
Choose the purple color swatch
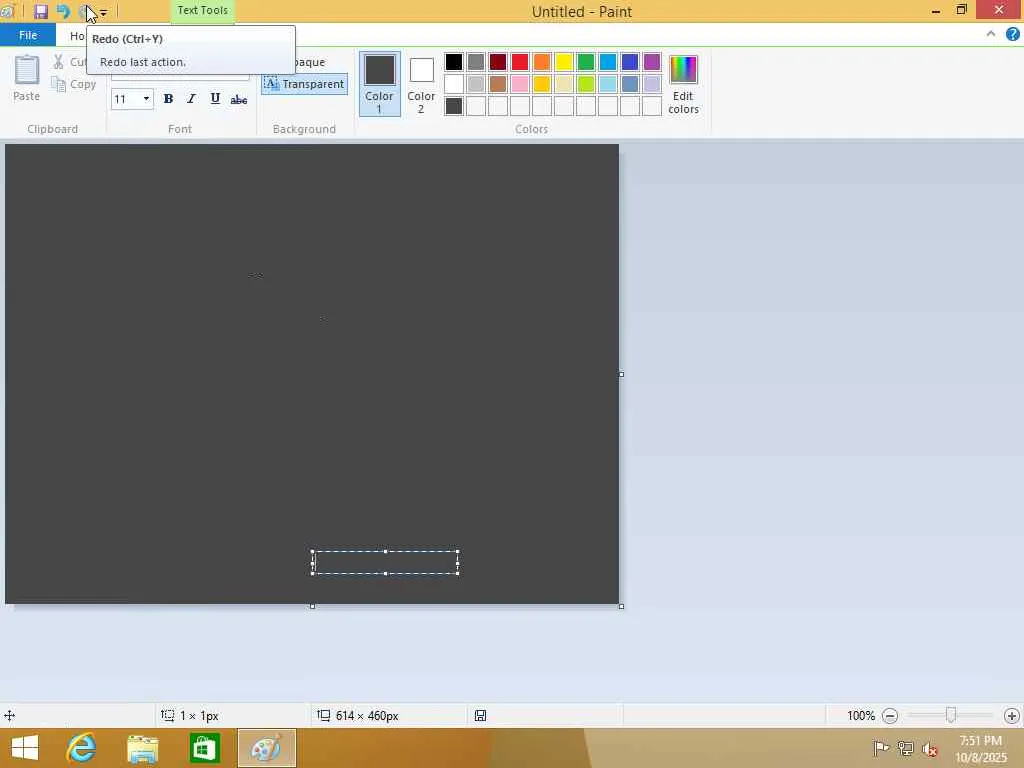click(652, 62)
